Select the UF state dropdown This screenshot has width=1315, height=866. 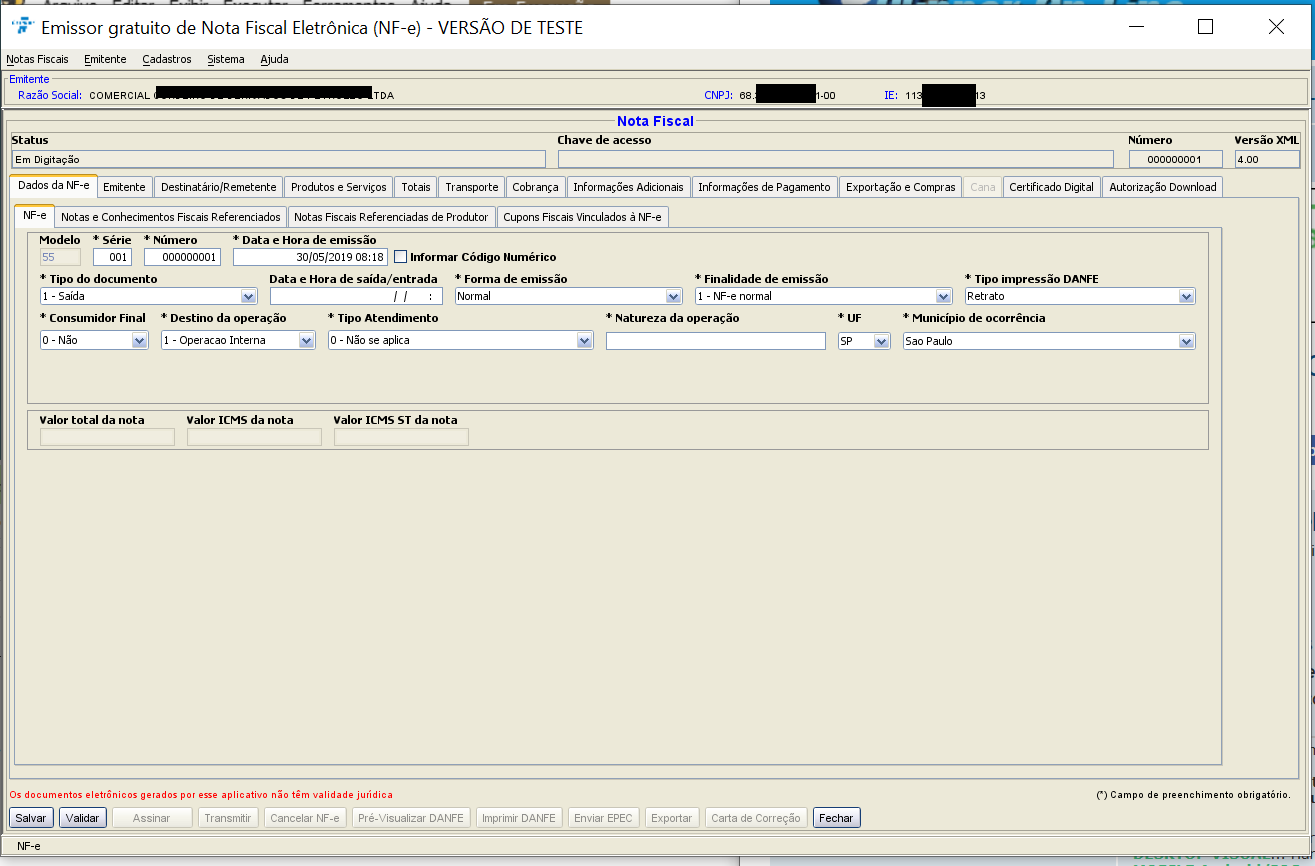click(881, 341)
